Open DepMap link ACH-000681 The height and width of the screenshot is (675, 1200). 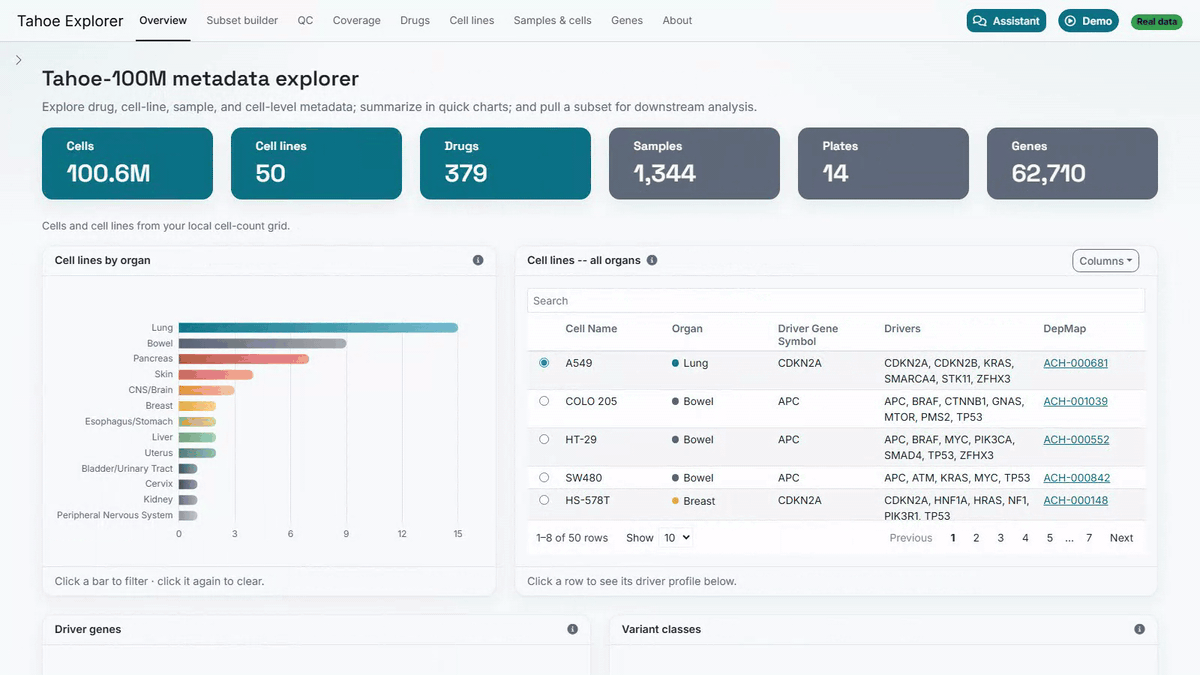click(x=1075, y=363)
